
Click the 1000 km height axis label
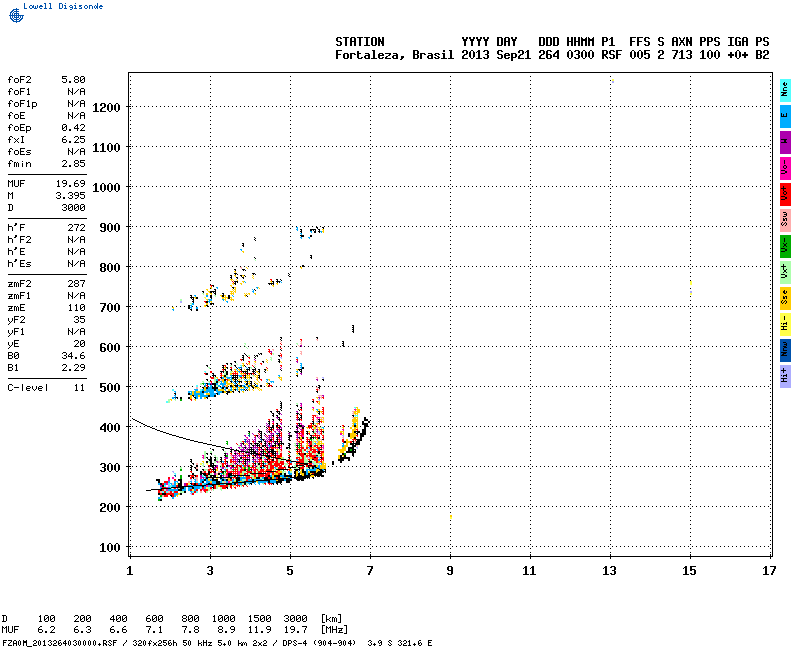105,187
